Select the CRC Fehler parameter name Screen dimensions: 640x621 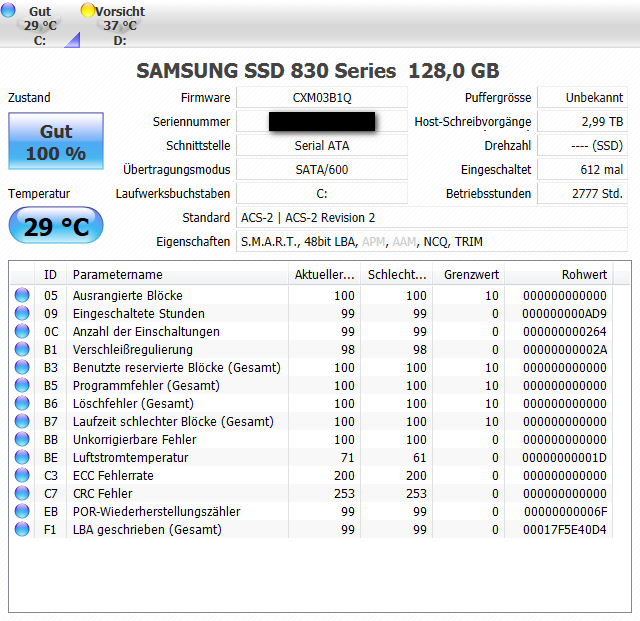(102, 494)
